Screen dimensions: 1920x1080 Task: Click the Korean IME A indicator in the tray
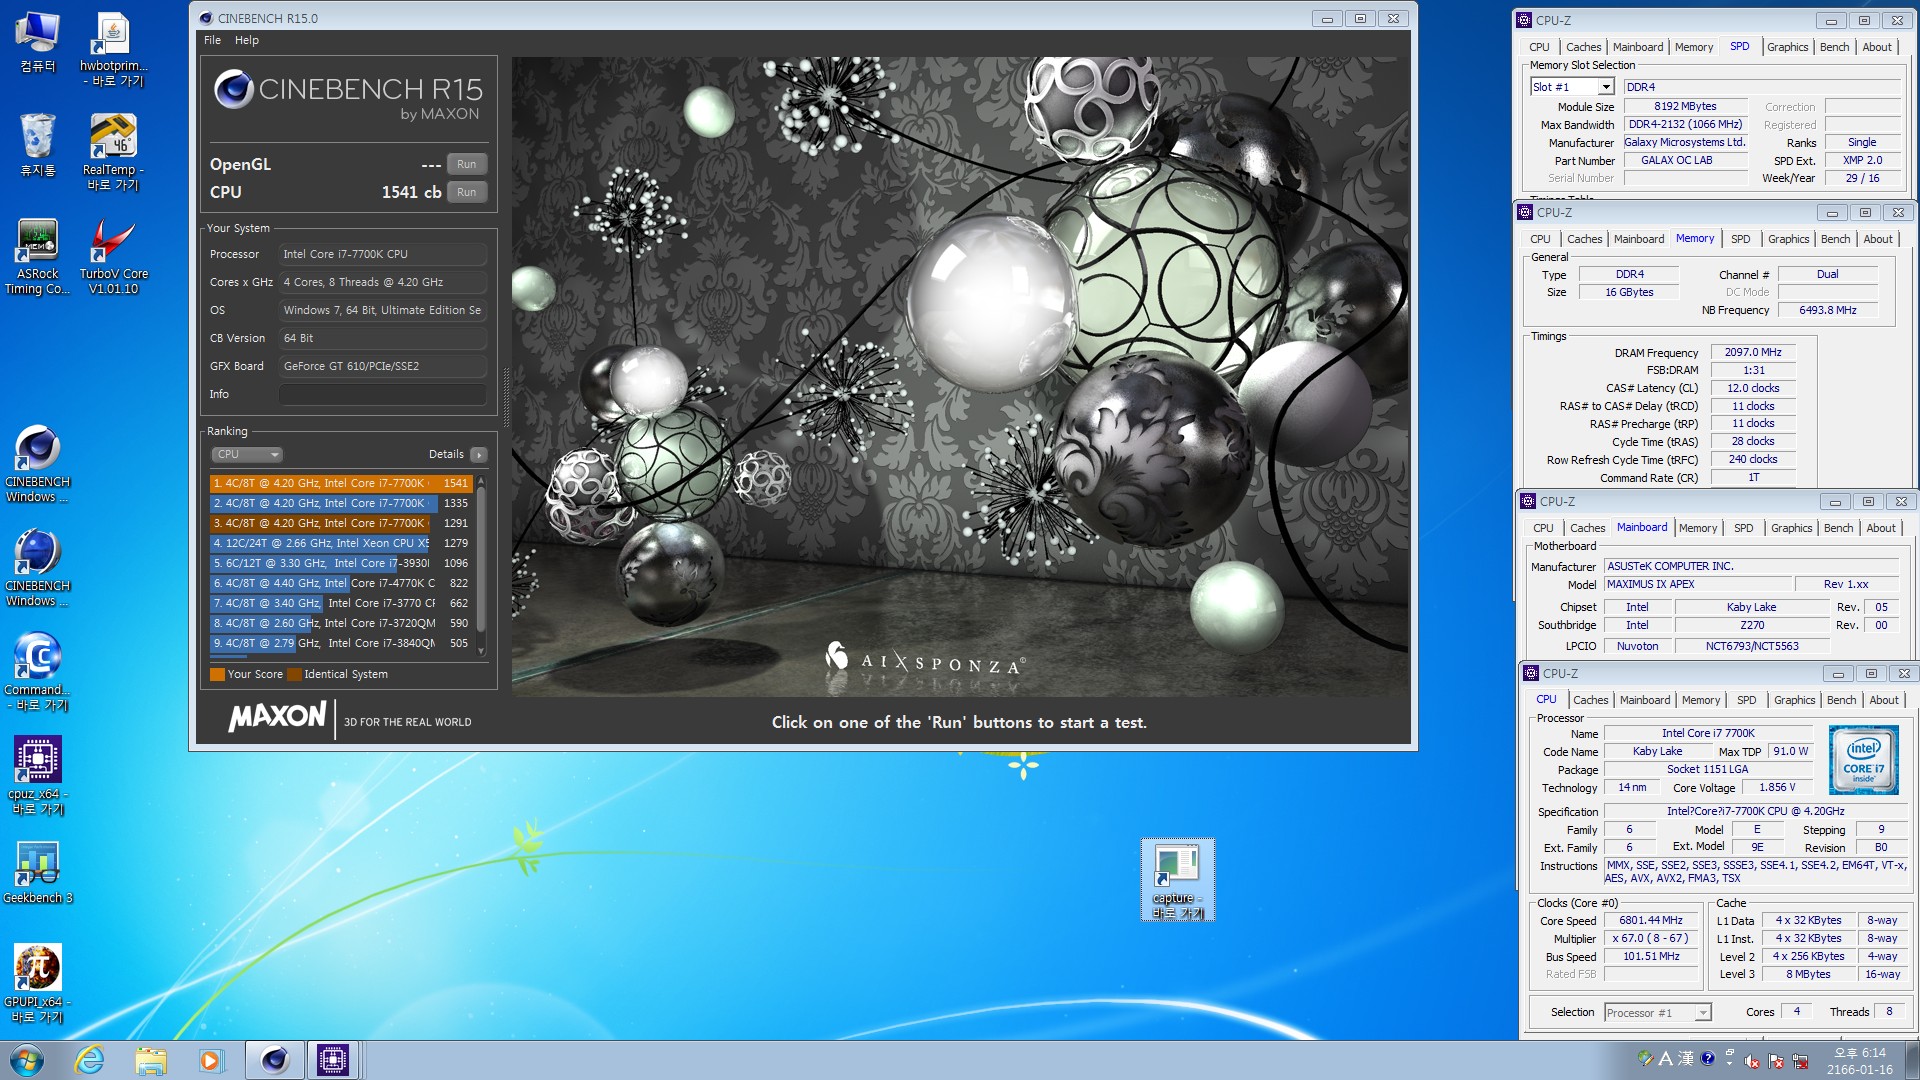(1665, 1058)
